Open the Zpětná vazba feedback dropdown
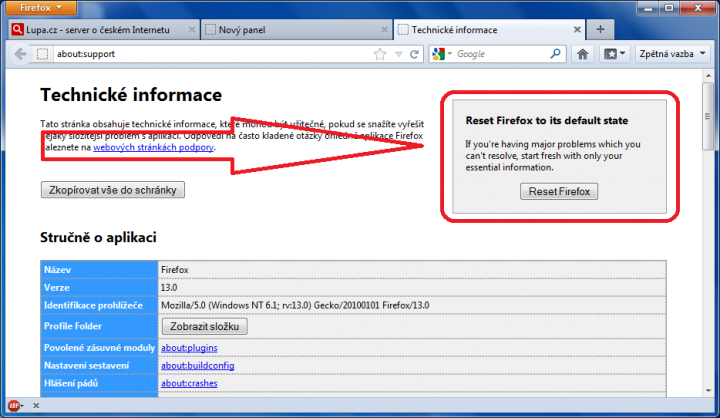720x418 pixels. 673,54
